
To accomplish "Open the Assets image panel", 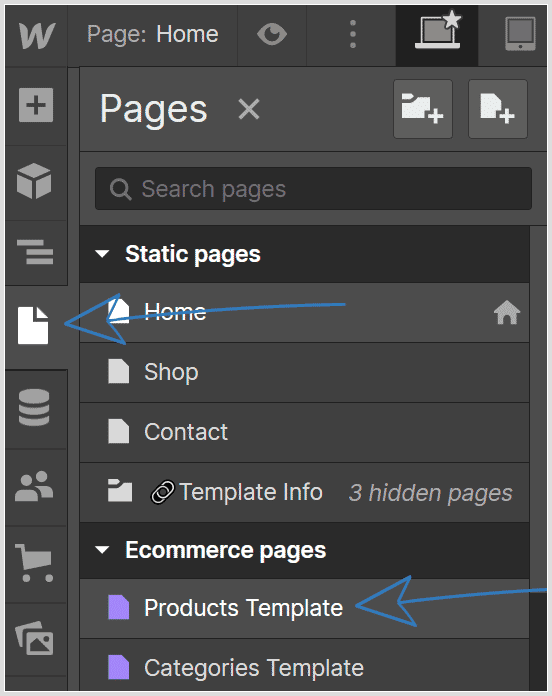I will [34, 638].
